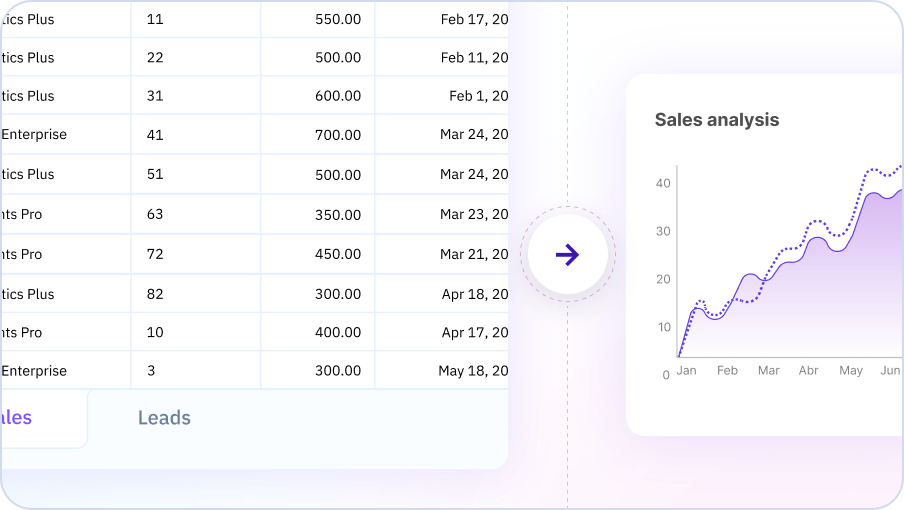Click the May label on chart axis
The image size is (904, 510).
coord(851,371)
